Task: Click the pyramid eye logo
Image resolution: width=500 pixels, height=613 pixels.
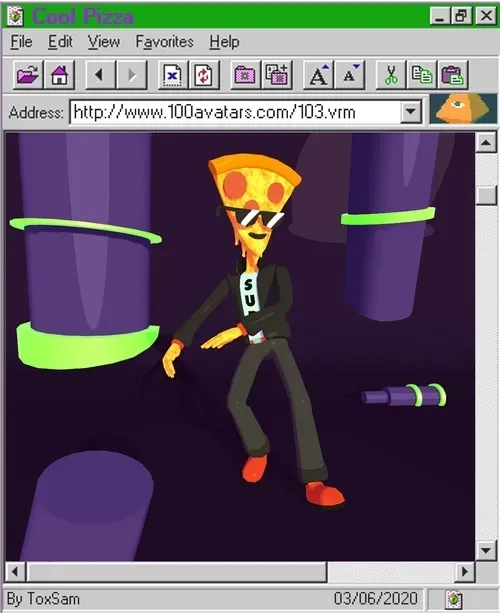Action: coord(464,109)
